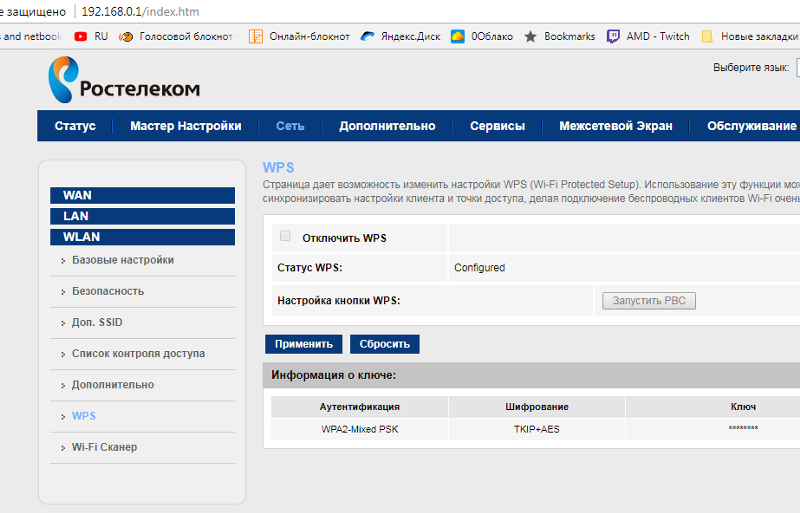This screenshot has height=513, width=800.
Task: Click the Ключ column header
Action: coord(743,407)
